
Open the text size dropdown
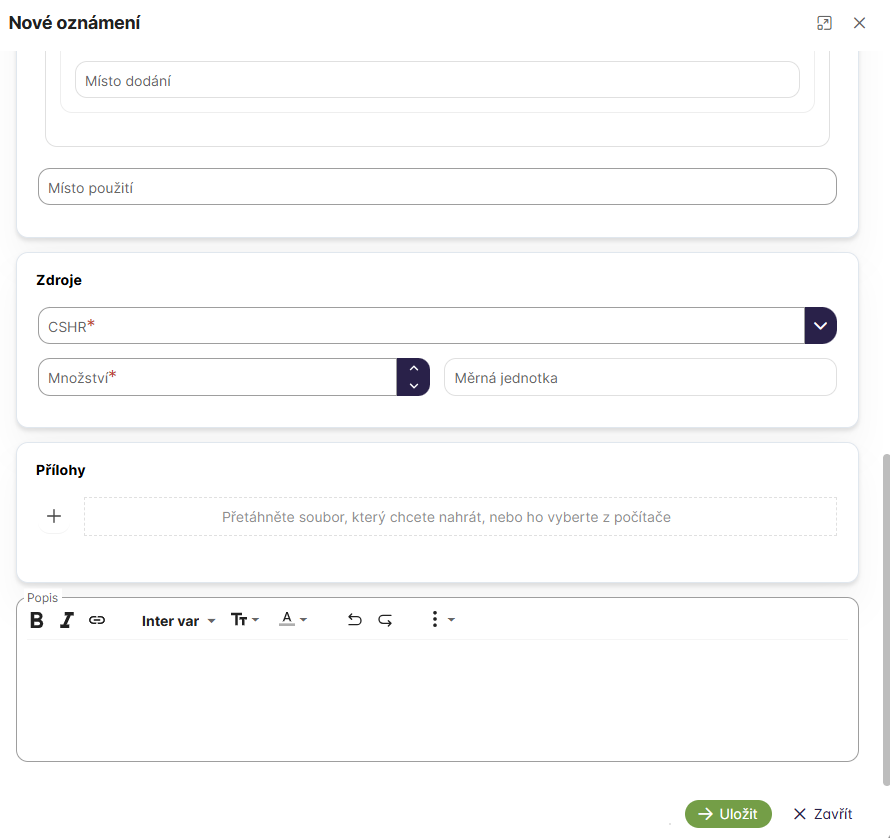click(x=245, y=620)
